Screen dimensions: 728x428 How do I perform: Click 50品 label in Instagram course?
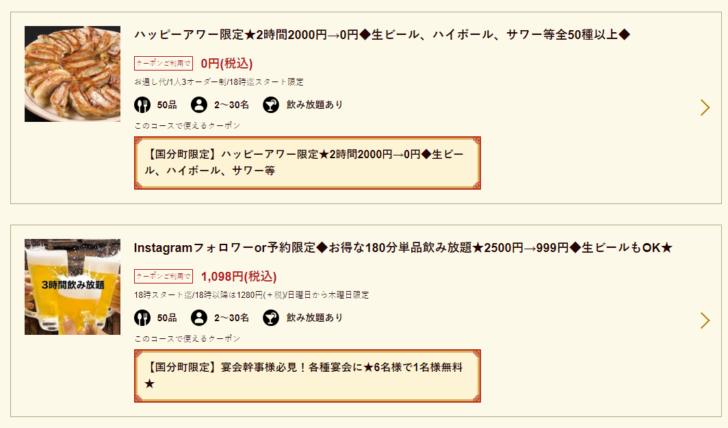167,318
